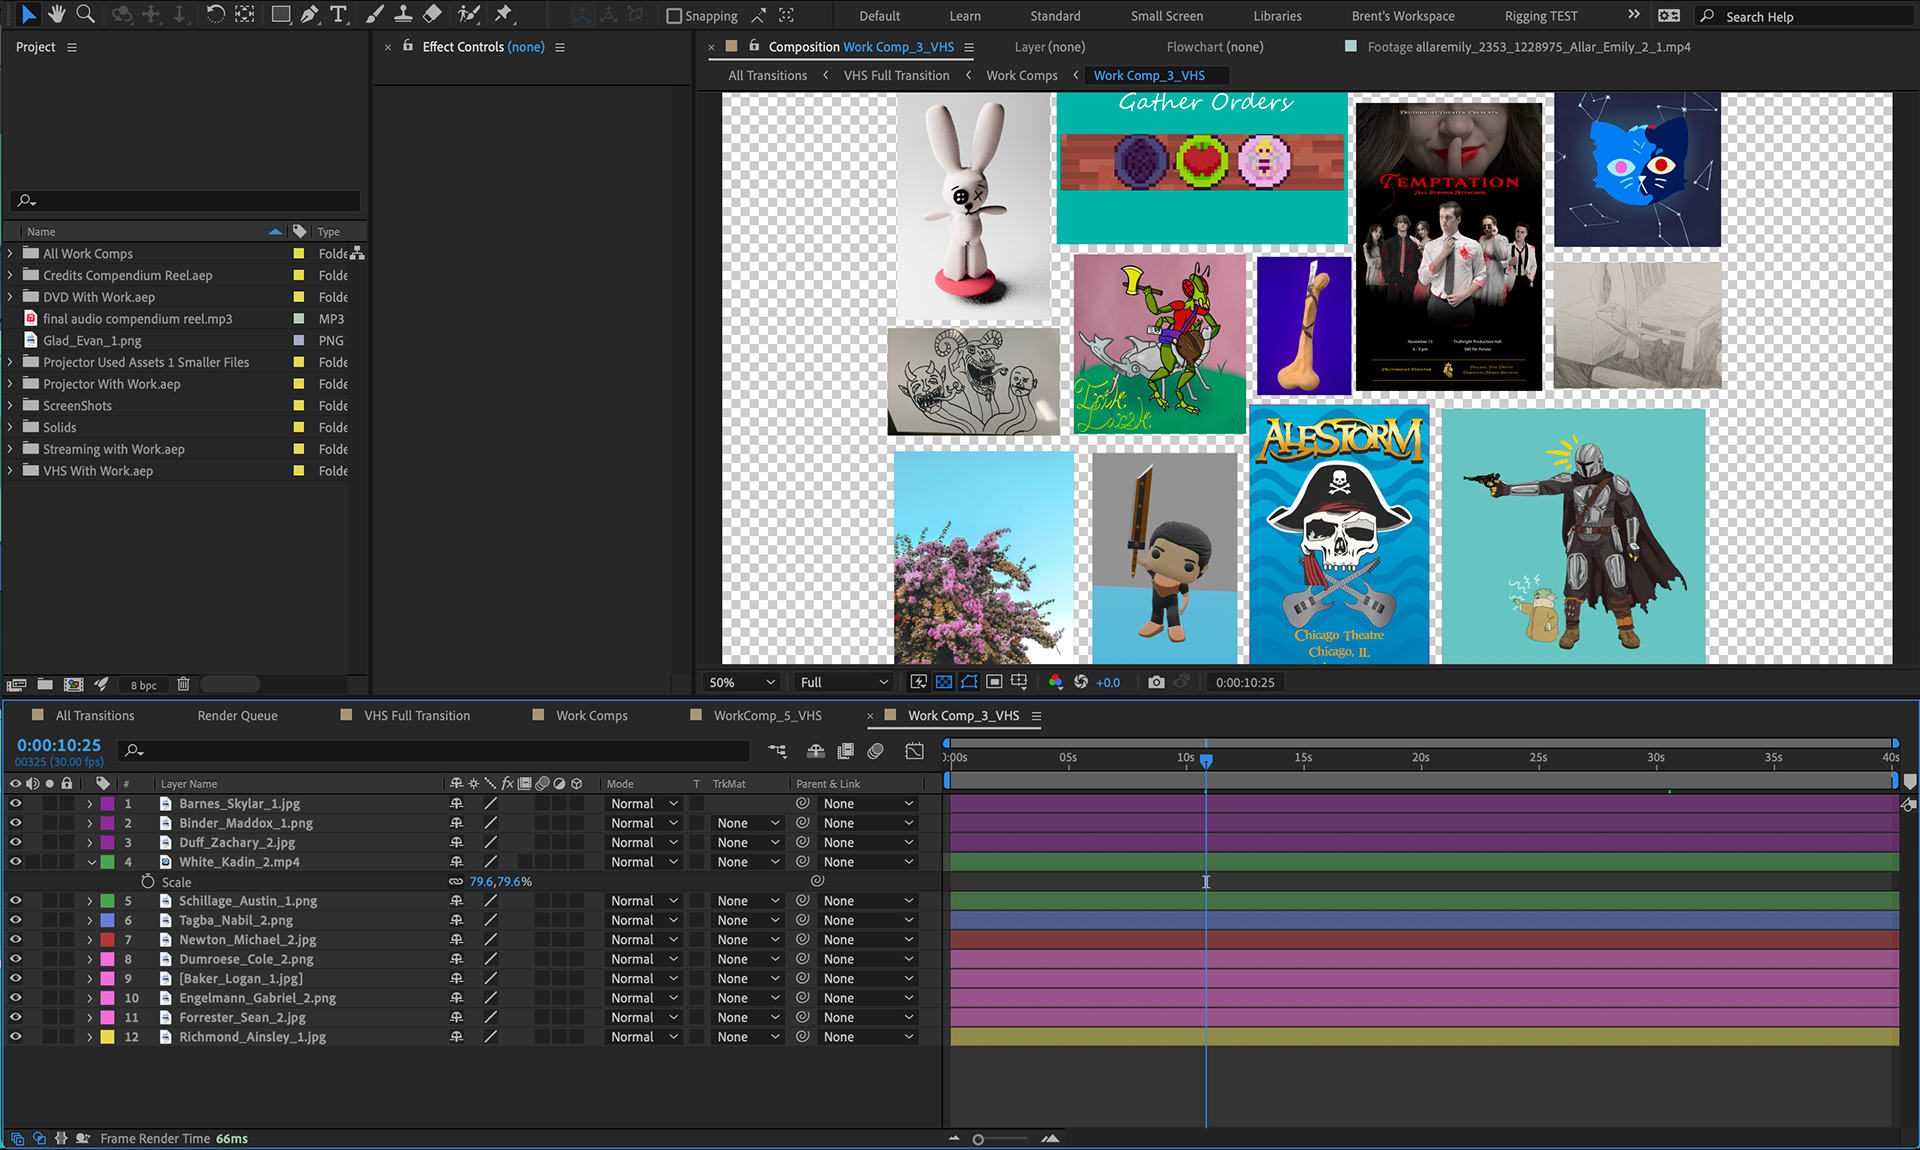Switch to the Small Screen workspace
1920x1150 pixels.
tap(1167, 16)
